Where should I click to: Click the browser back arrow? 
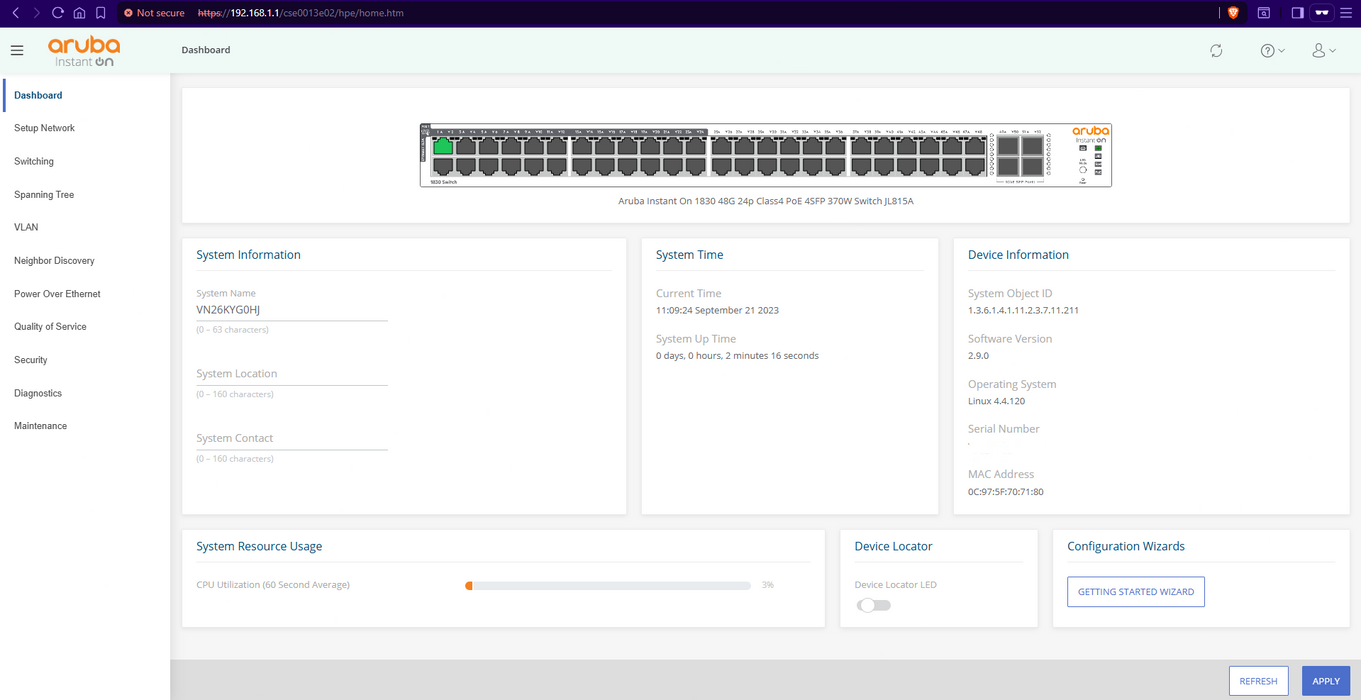click(x=15, y=13)
